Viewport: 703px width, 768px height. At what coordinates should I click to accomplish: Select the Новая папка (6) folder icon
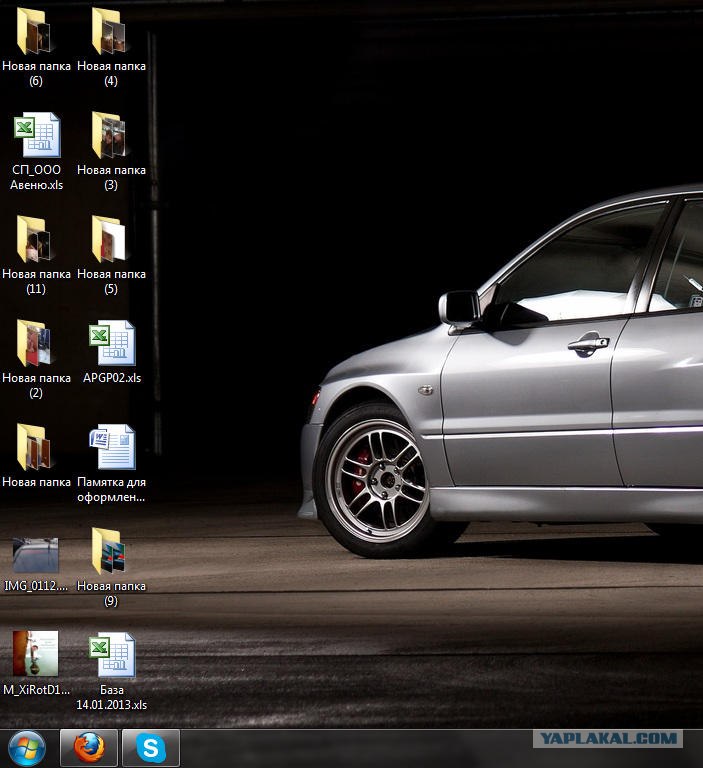pos(36,32)
